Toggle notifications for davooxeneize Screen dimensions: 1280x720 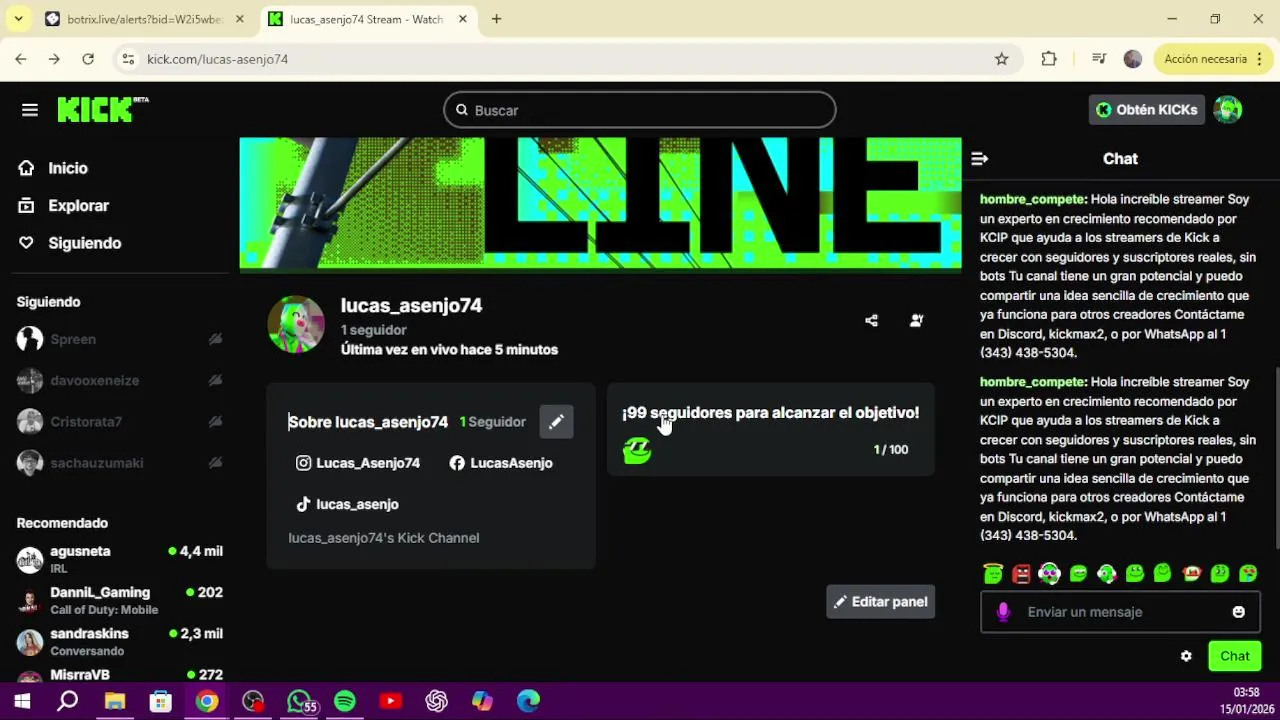[x=215, y=380]
